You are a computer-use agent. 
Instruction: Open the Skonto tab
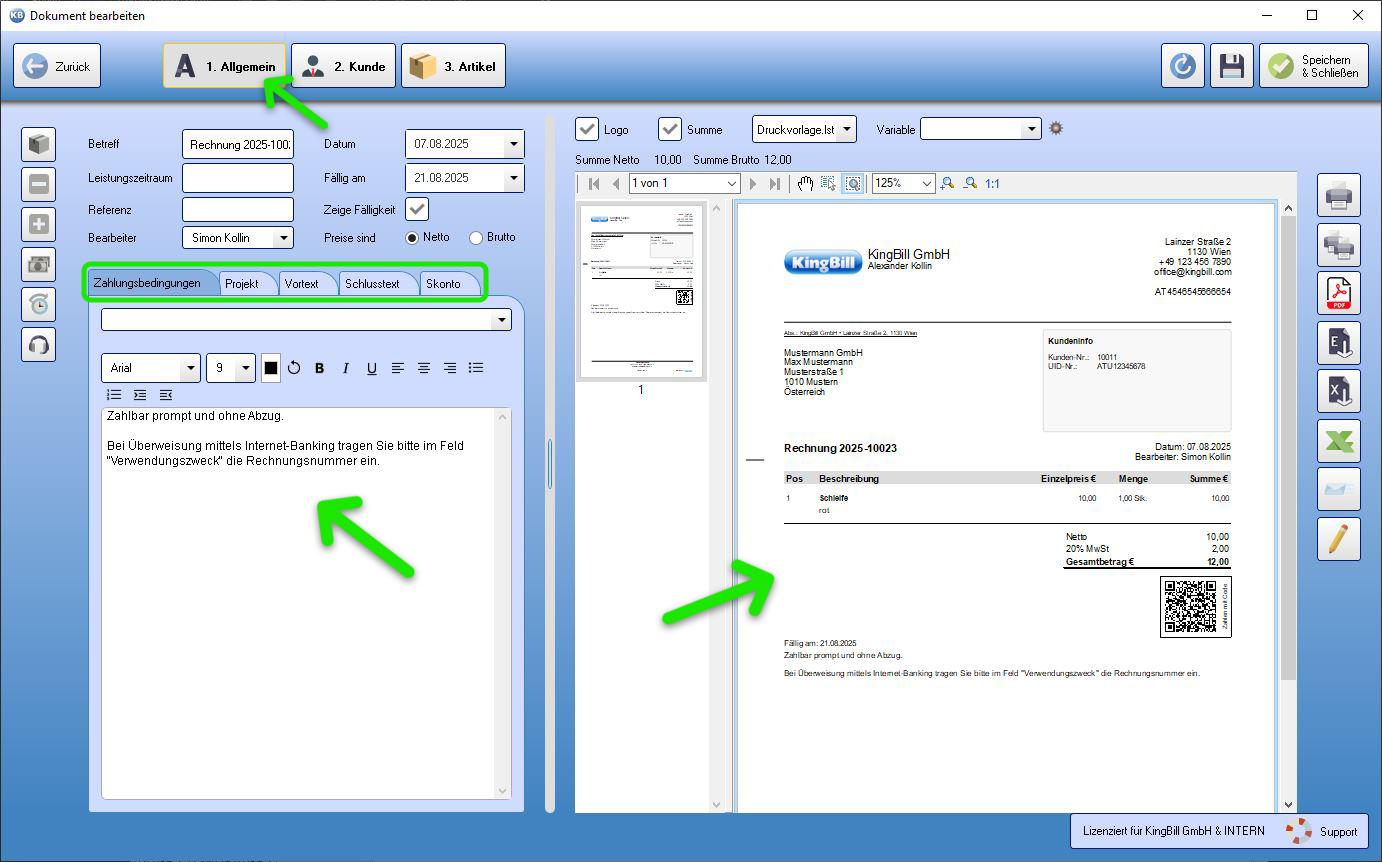pyautogui.click(x=444, y=284)
